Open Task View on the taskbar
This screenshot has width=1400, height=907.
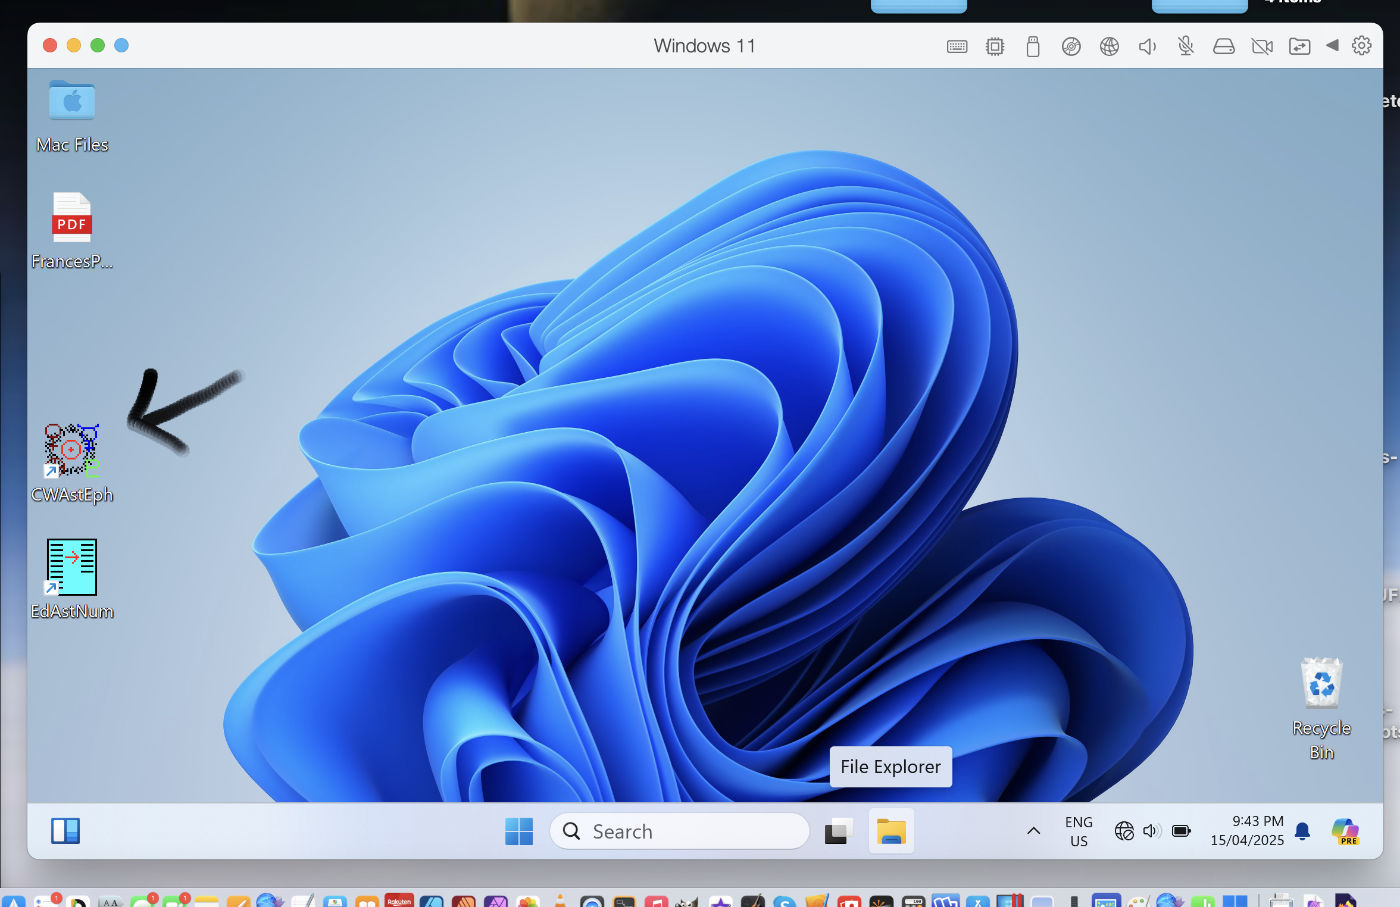pos(838,831)
